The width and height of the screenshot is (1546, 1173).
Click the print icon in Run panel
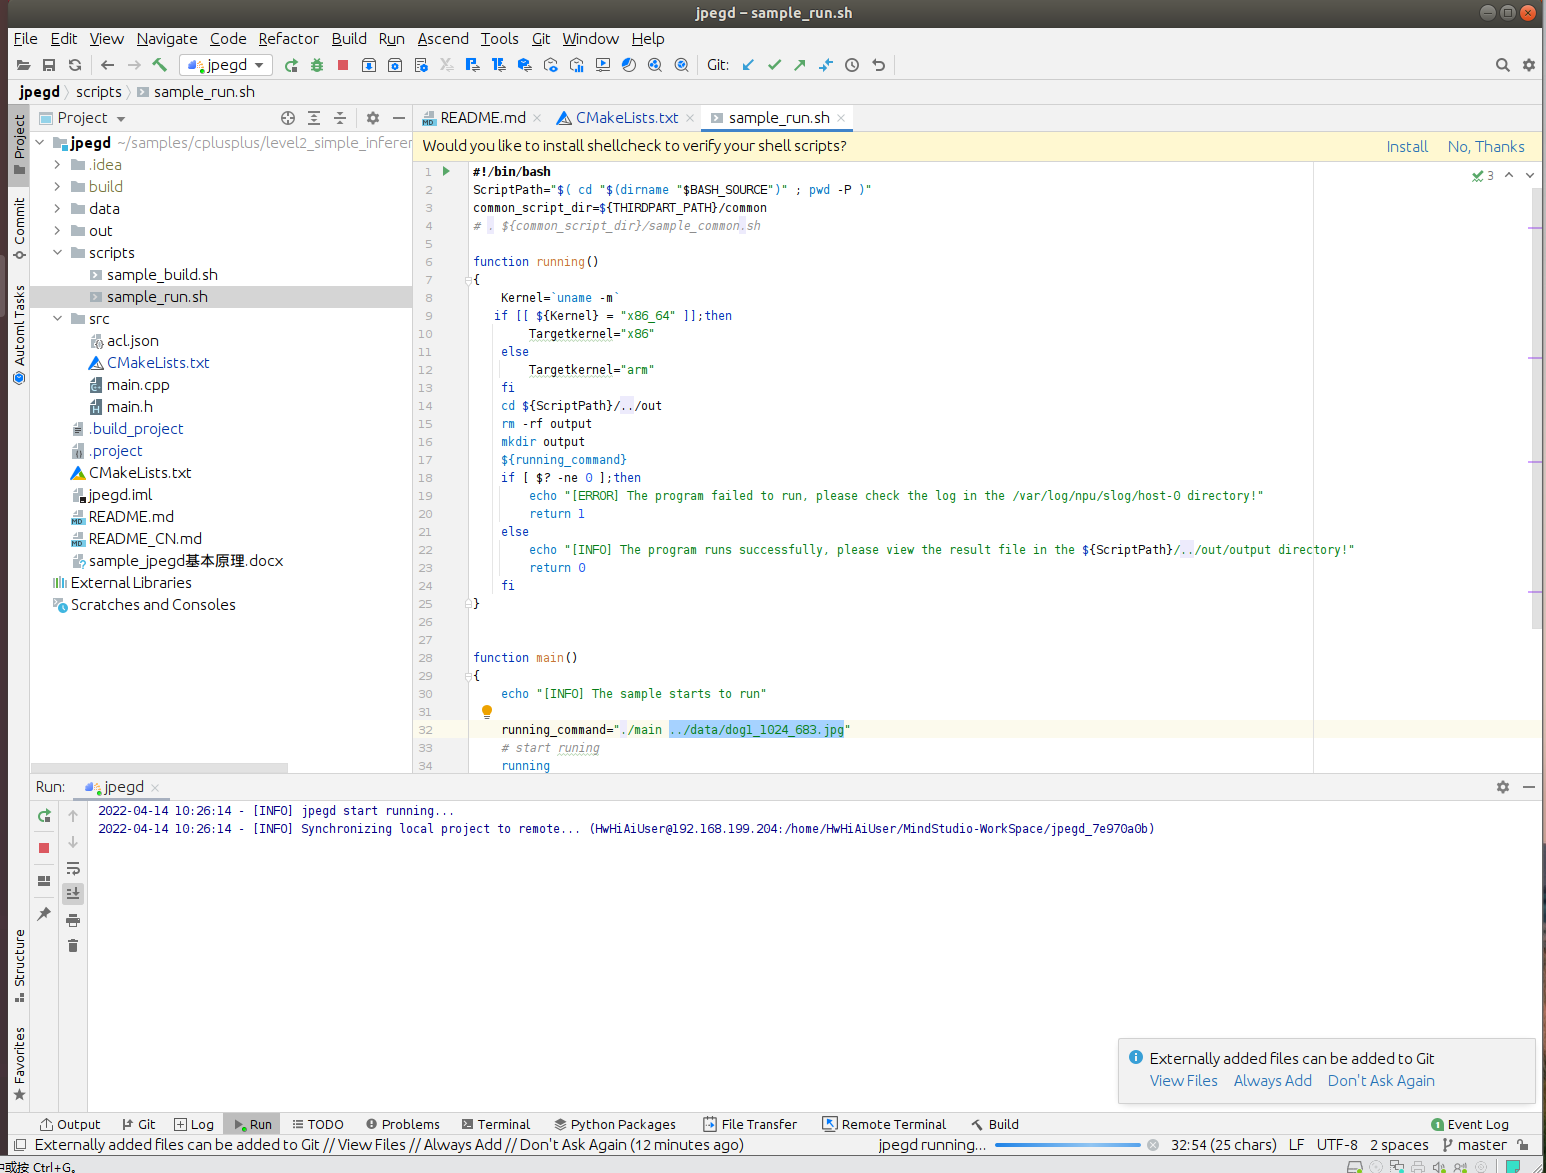coord(73,920)
